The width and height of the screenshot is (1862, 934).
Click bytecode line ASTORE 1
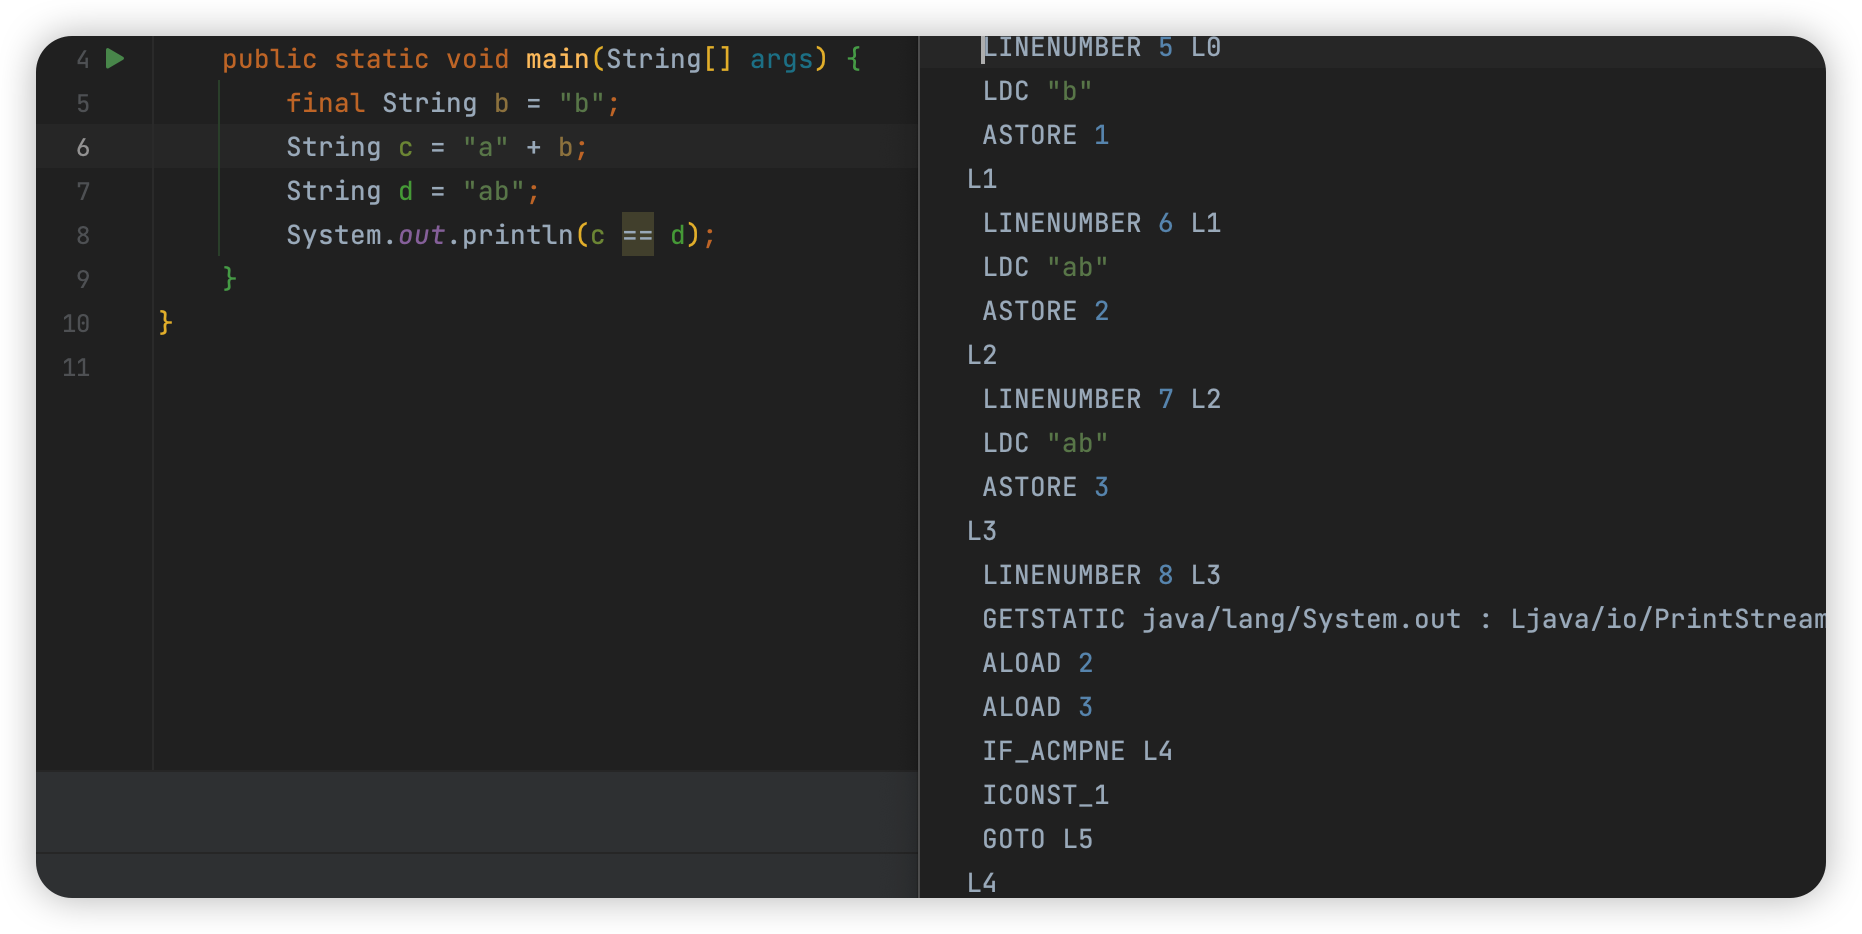1045,135
